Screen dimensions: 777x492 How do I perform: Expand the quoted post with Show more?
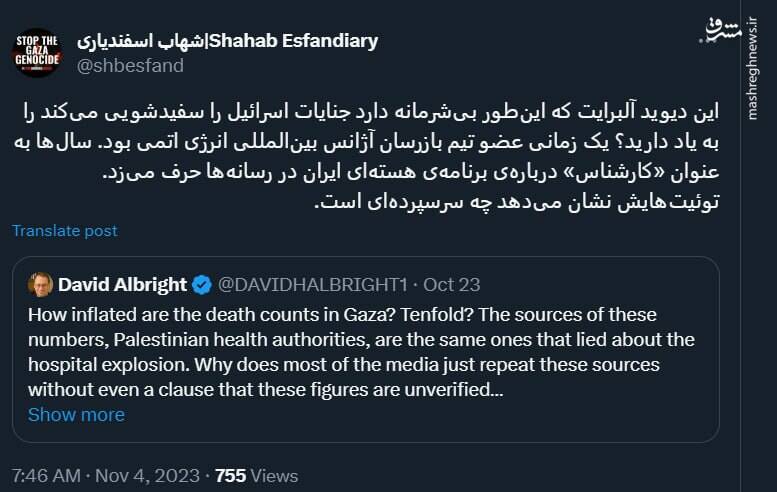76,414
